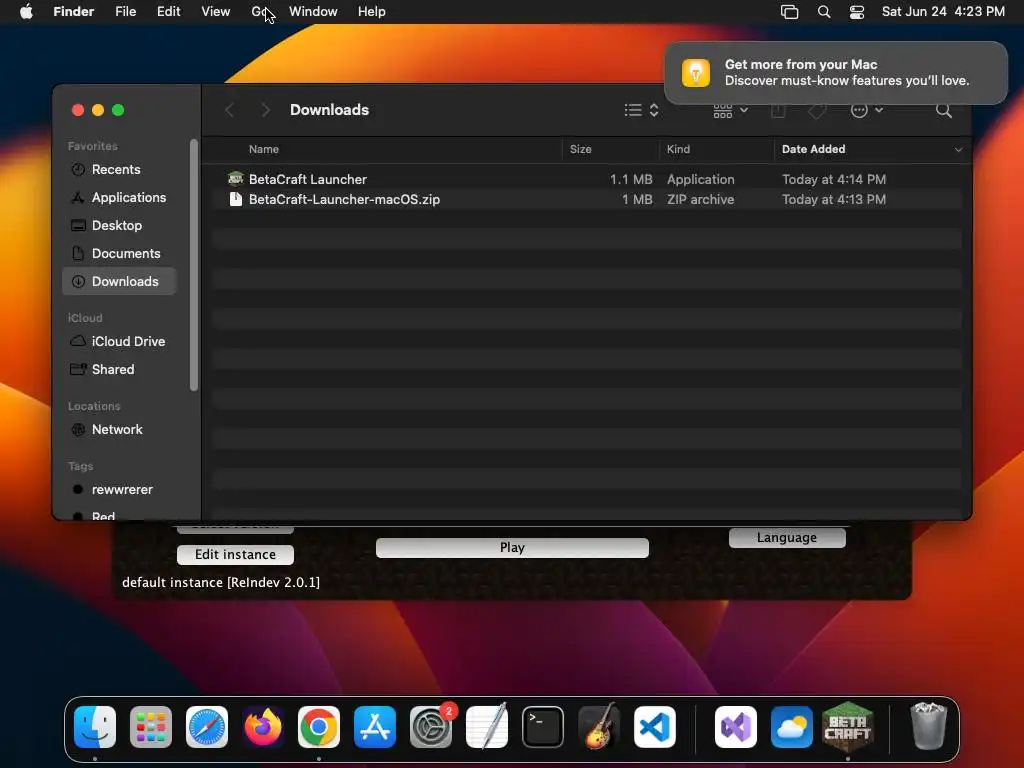This screenshot has width=1024, height=768.
Task: Open Desktop in sidebar
Action: click(119, 225)
